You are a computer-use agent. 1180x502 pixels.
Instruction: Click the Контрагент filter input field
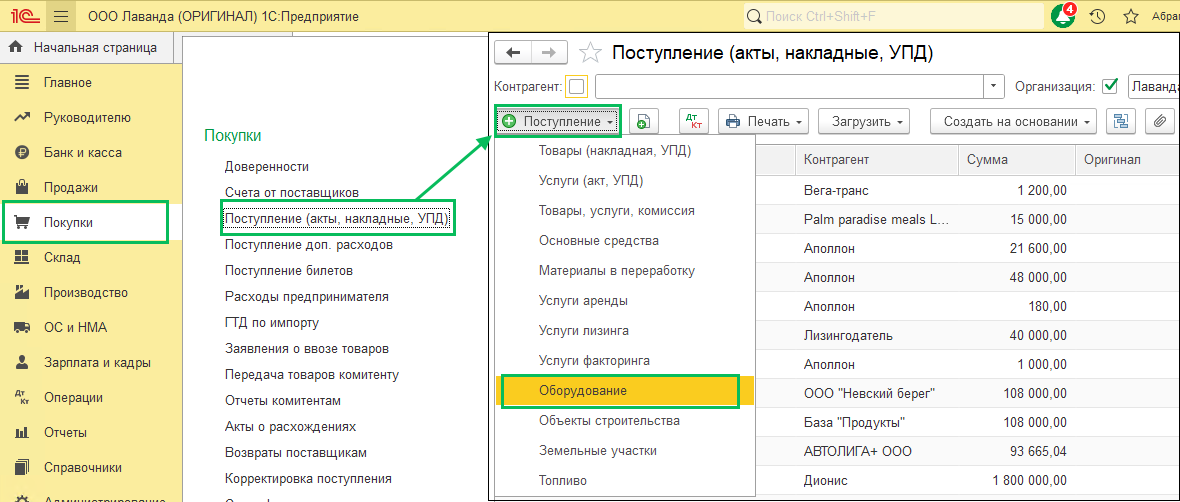[x=790, y=87]
